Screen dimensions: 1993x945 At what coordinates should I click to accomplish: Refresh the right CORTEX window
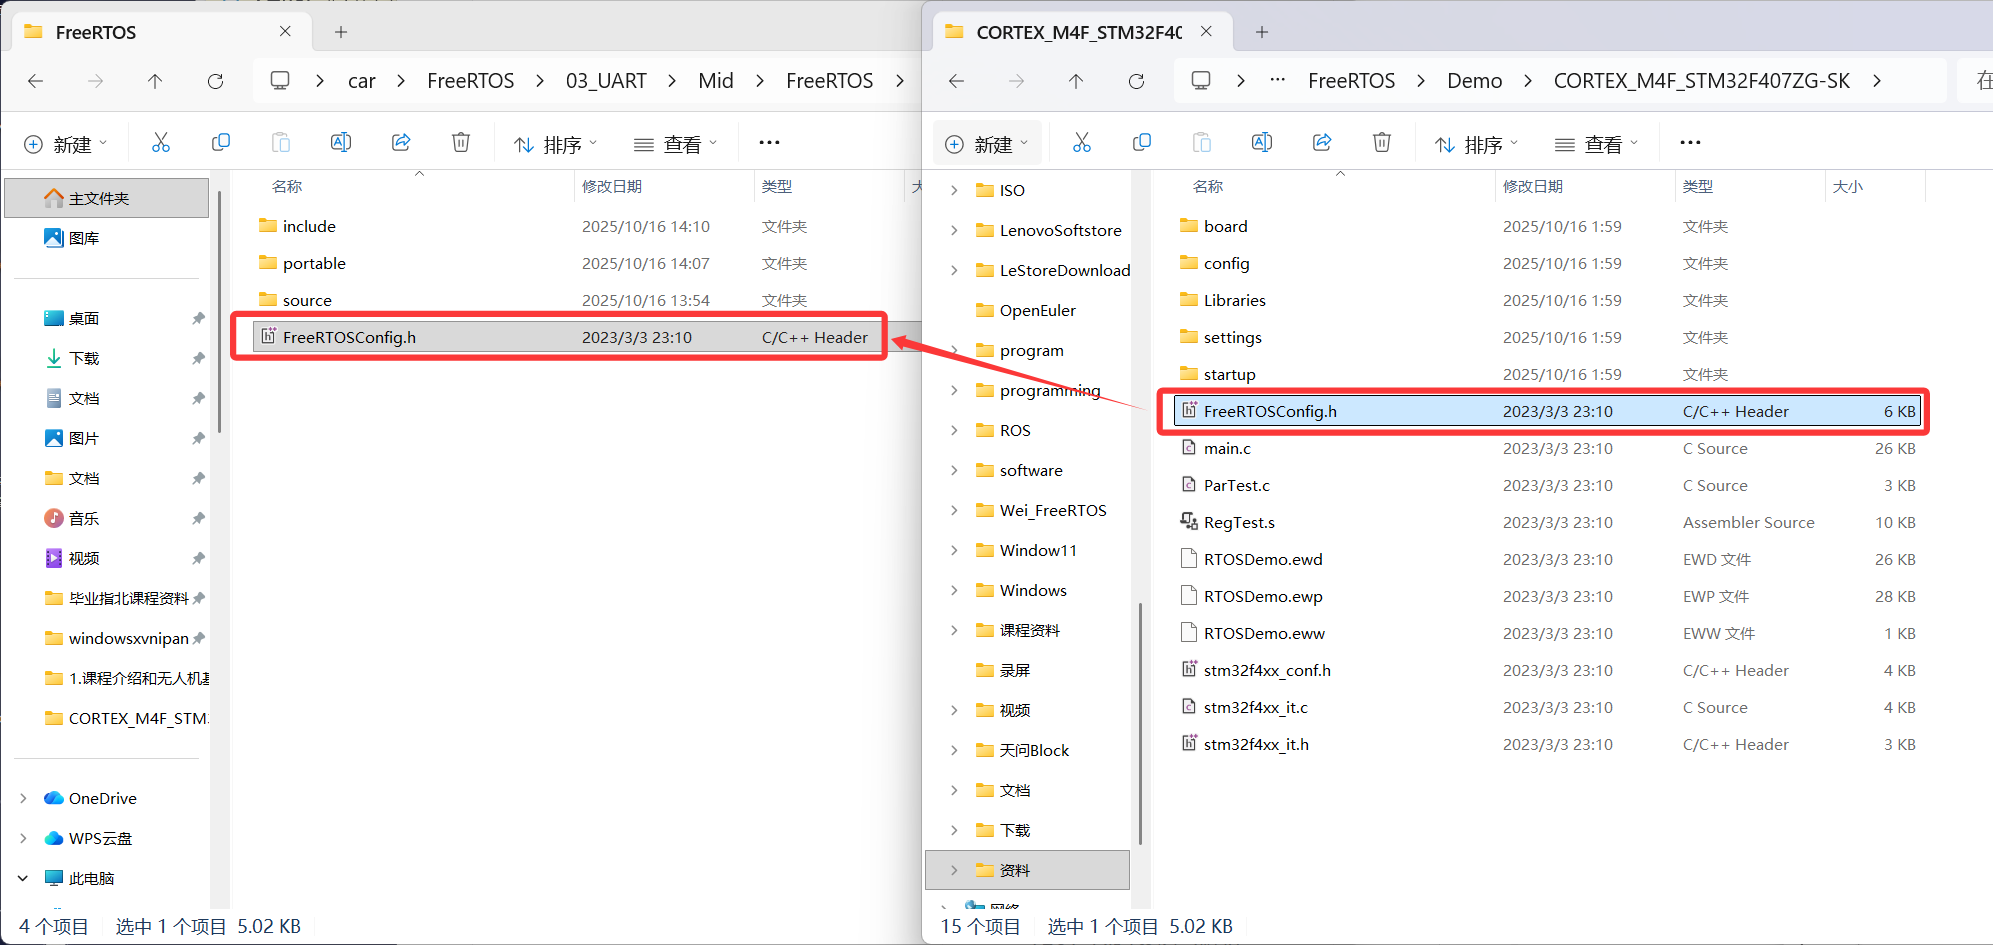1136,81
